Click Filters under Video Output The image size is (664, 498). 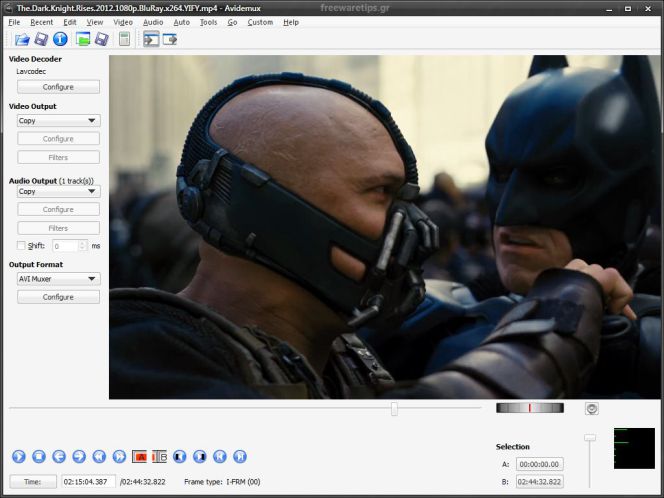pyautogui.click(x=58, y=158)
